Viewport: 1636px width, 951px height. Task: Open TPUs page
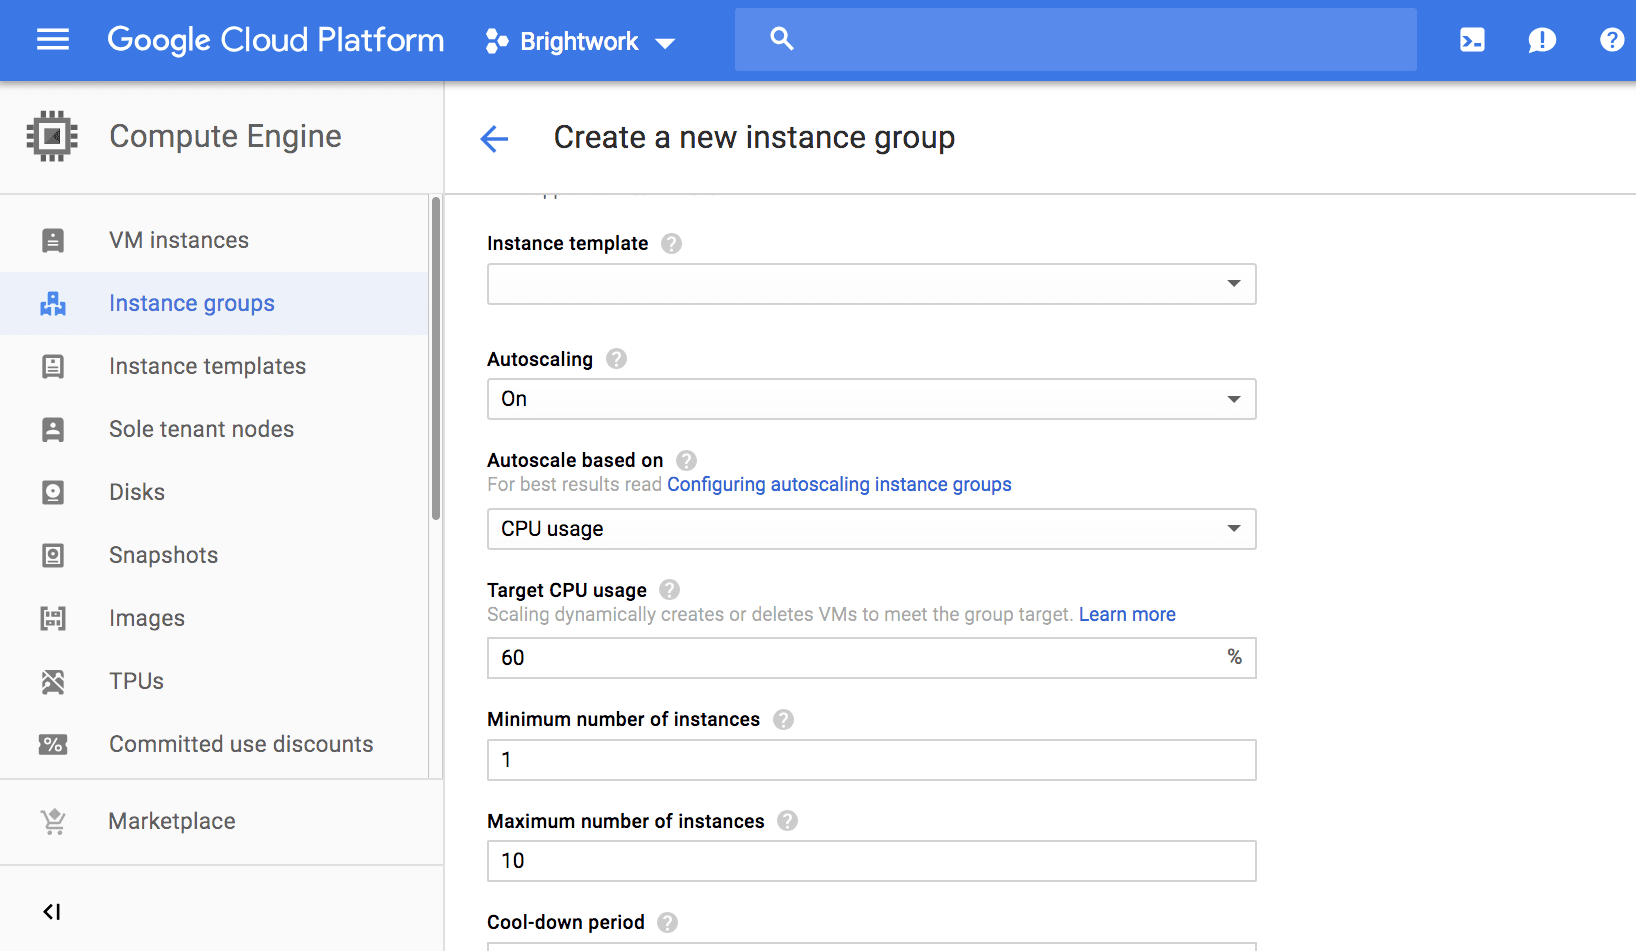click(x=214, y=681)
